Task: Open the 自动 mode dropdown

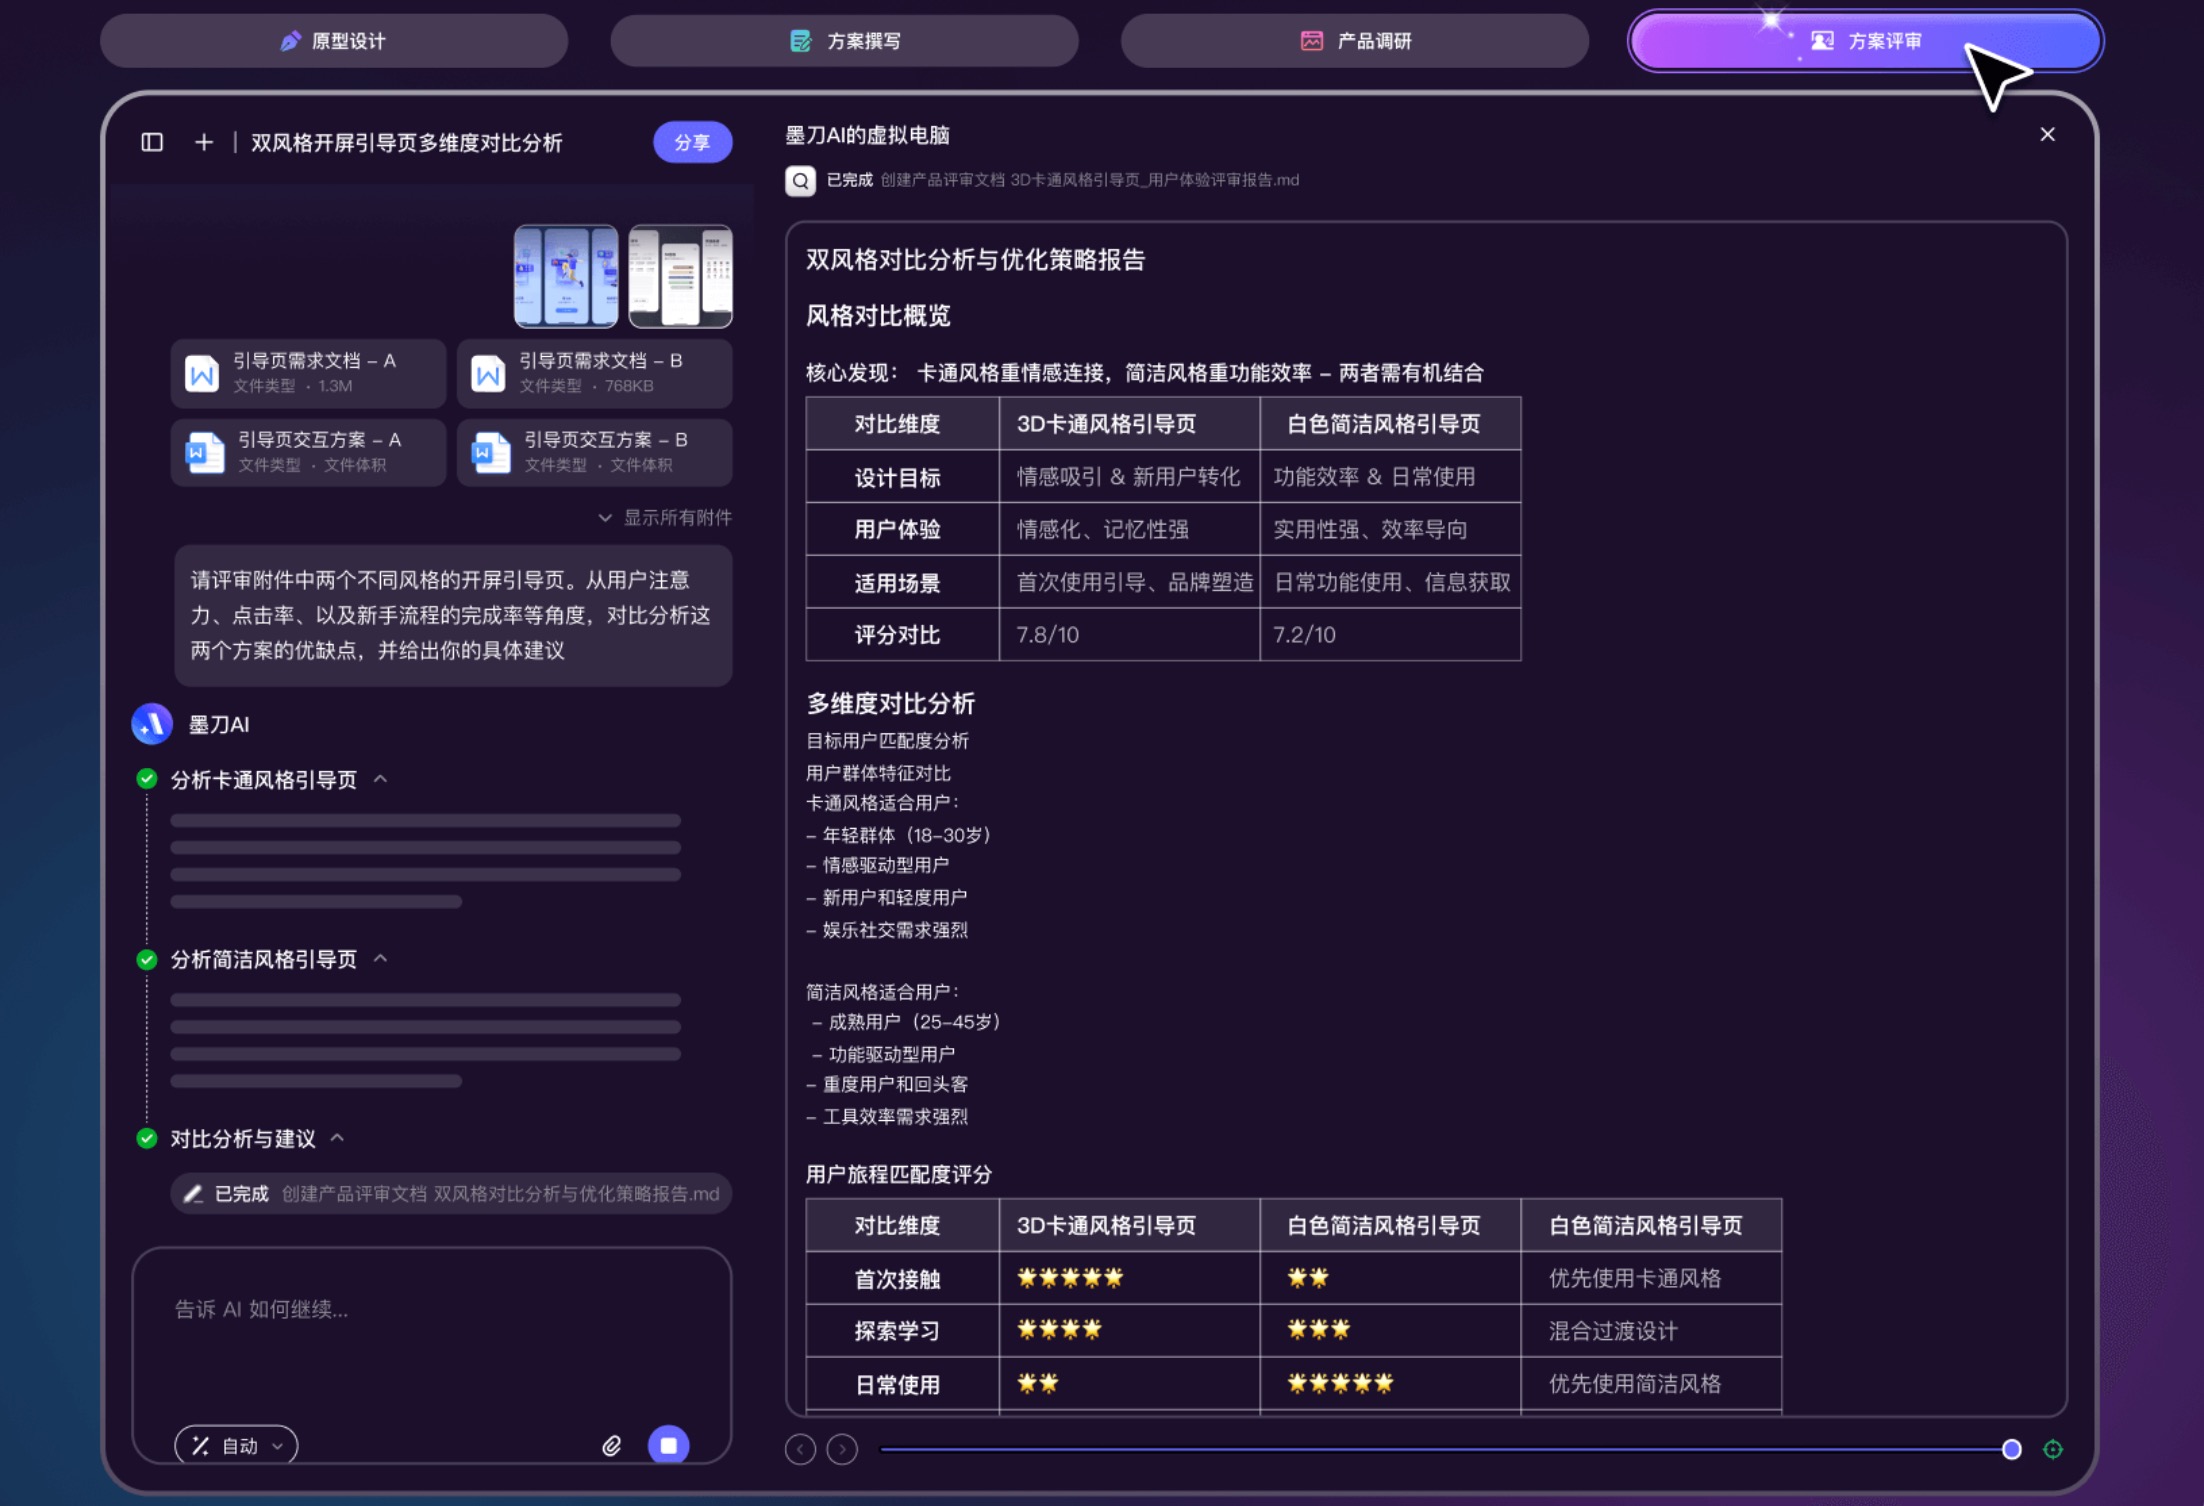Action: point(235,1446)
